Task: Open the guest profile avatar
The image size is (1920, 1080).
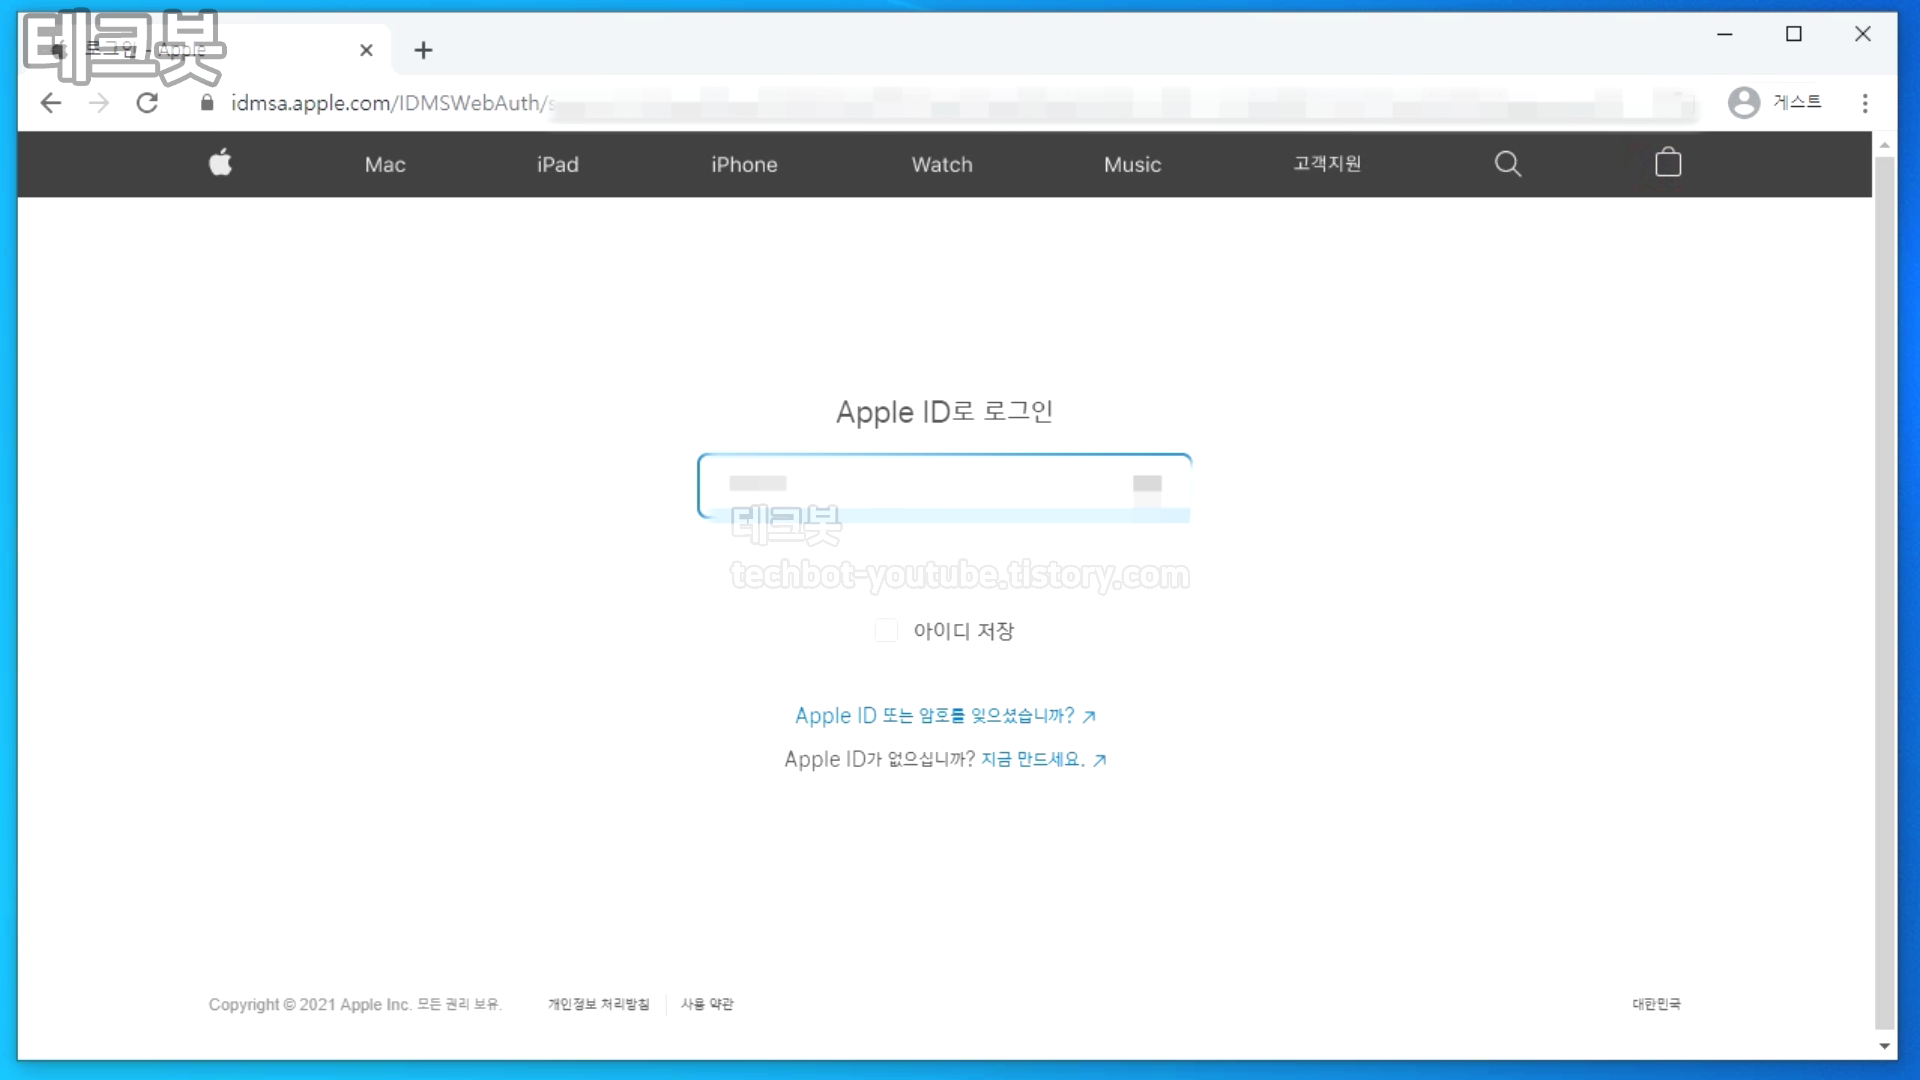Action: 1744,102
